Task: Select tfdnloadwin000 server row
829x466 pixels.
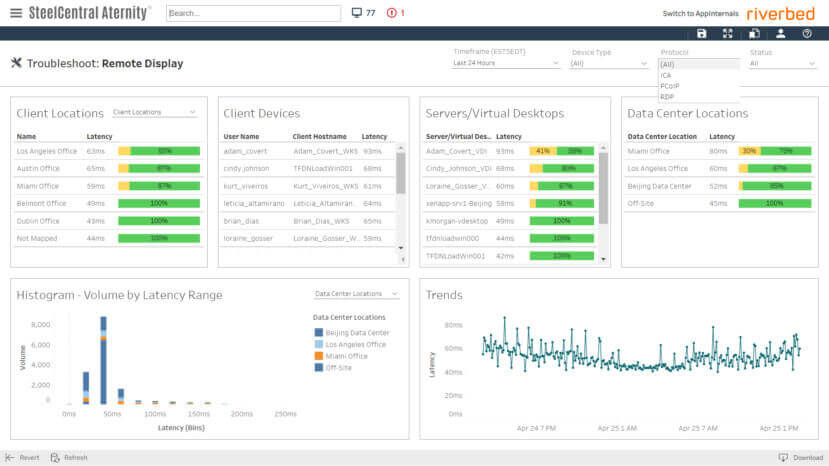Action: 510,239
